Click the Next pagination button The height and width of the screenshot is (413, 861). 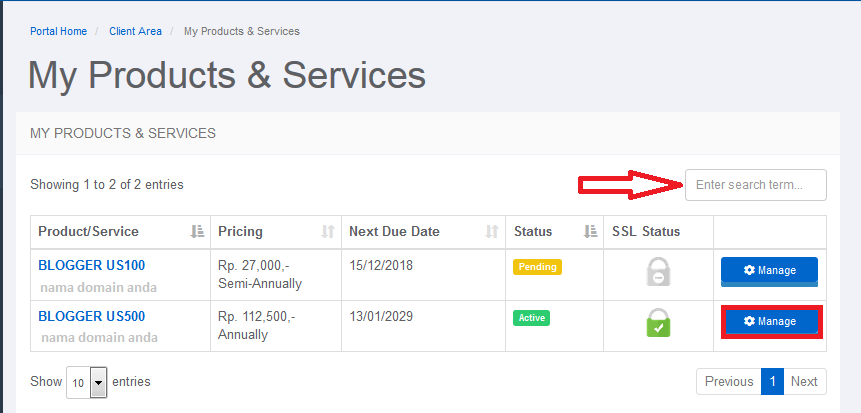coord(804,382)
